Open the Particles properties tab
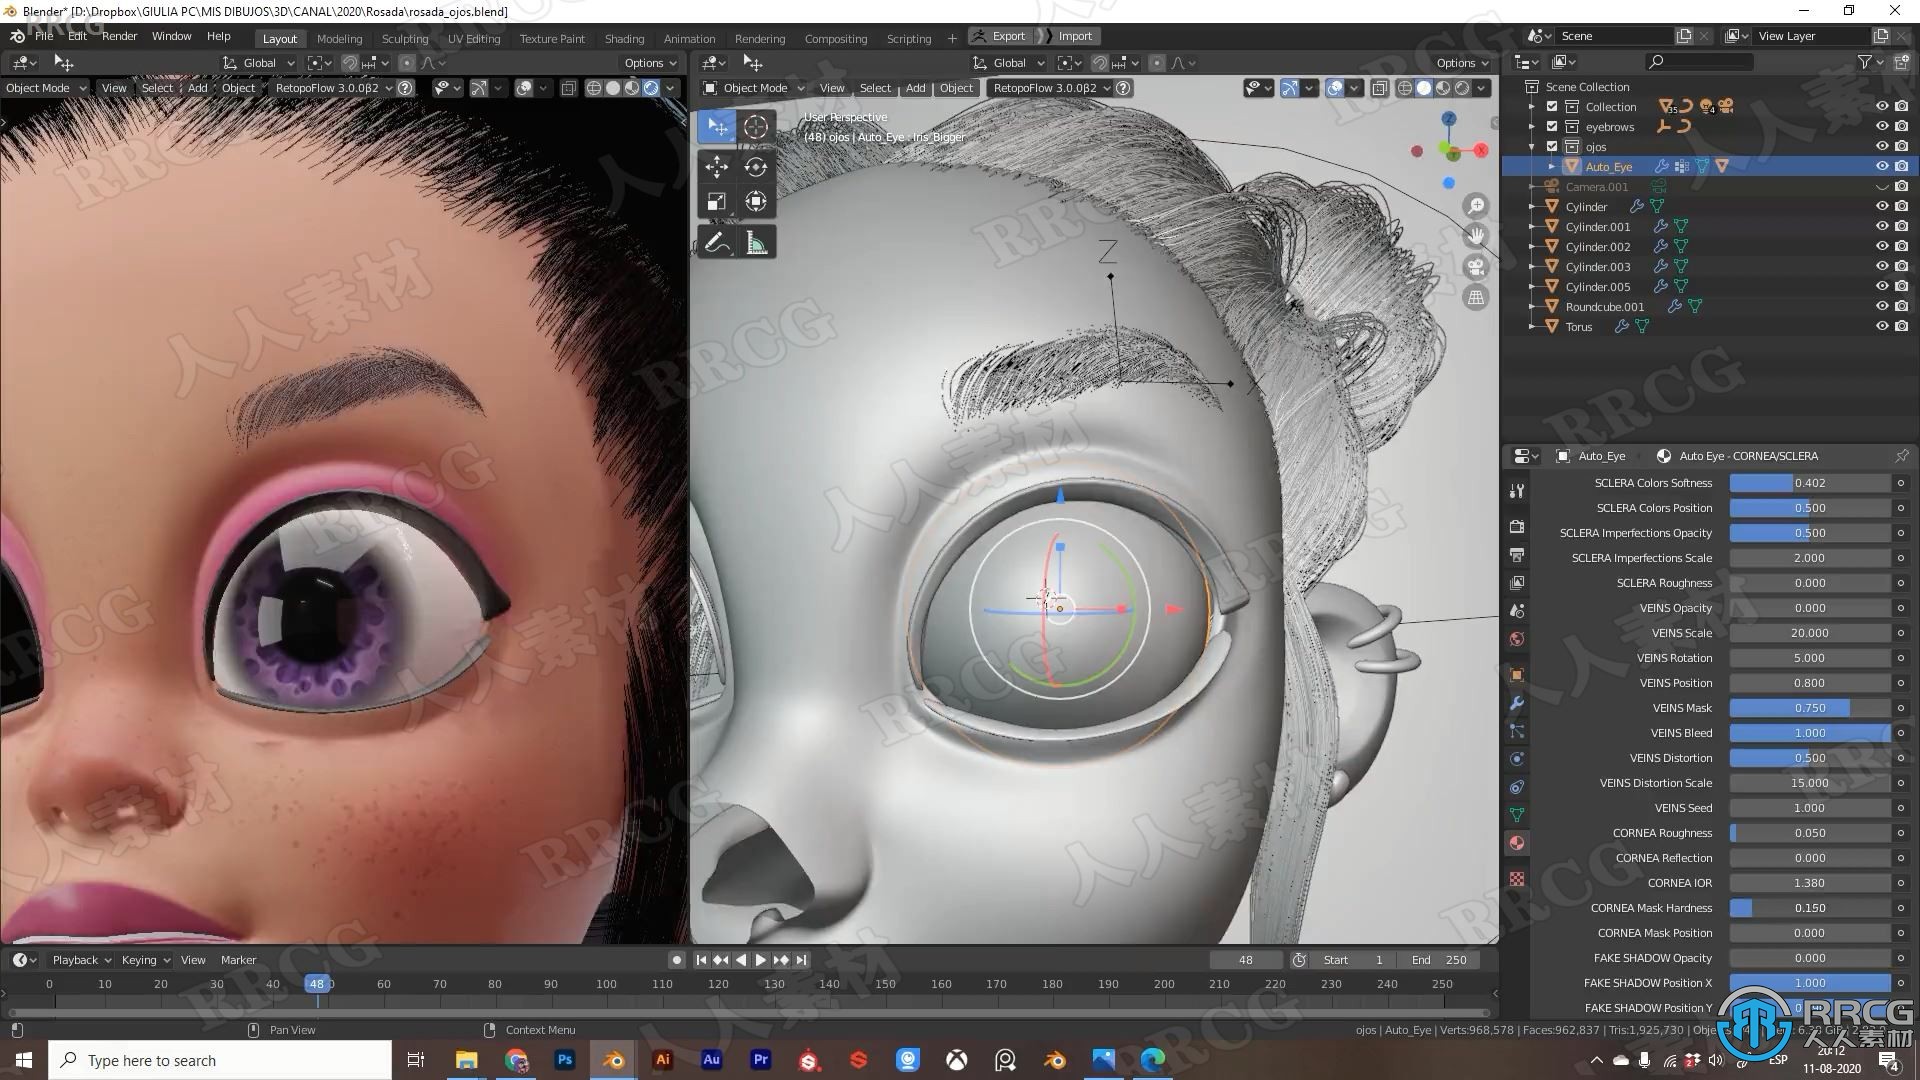The image size is (1920, 1080). (x=1517, y=731)
